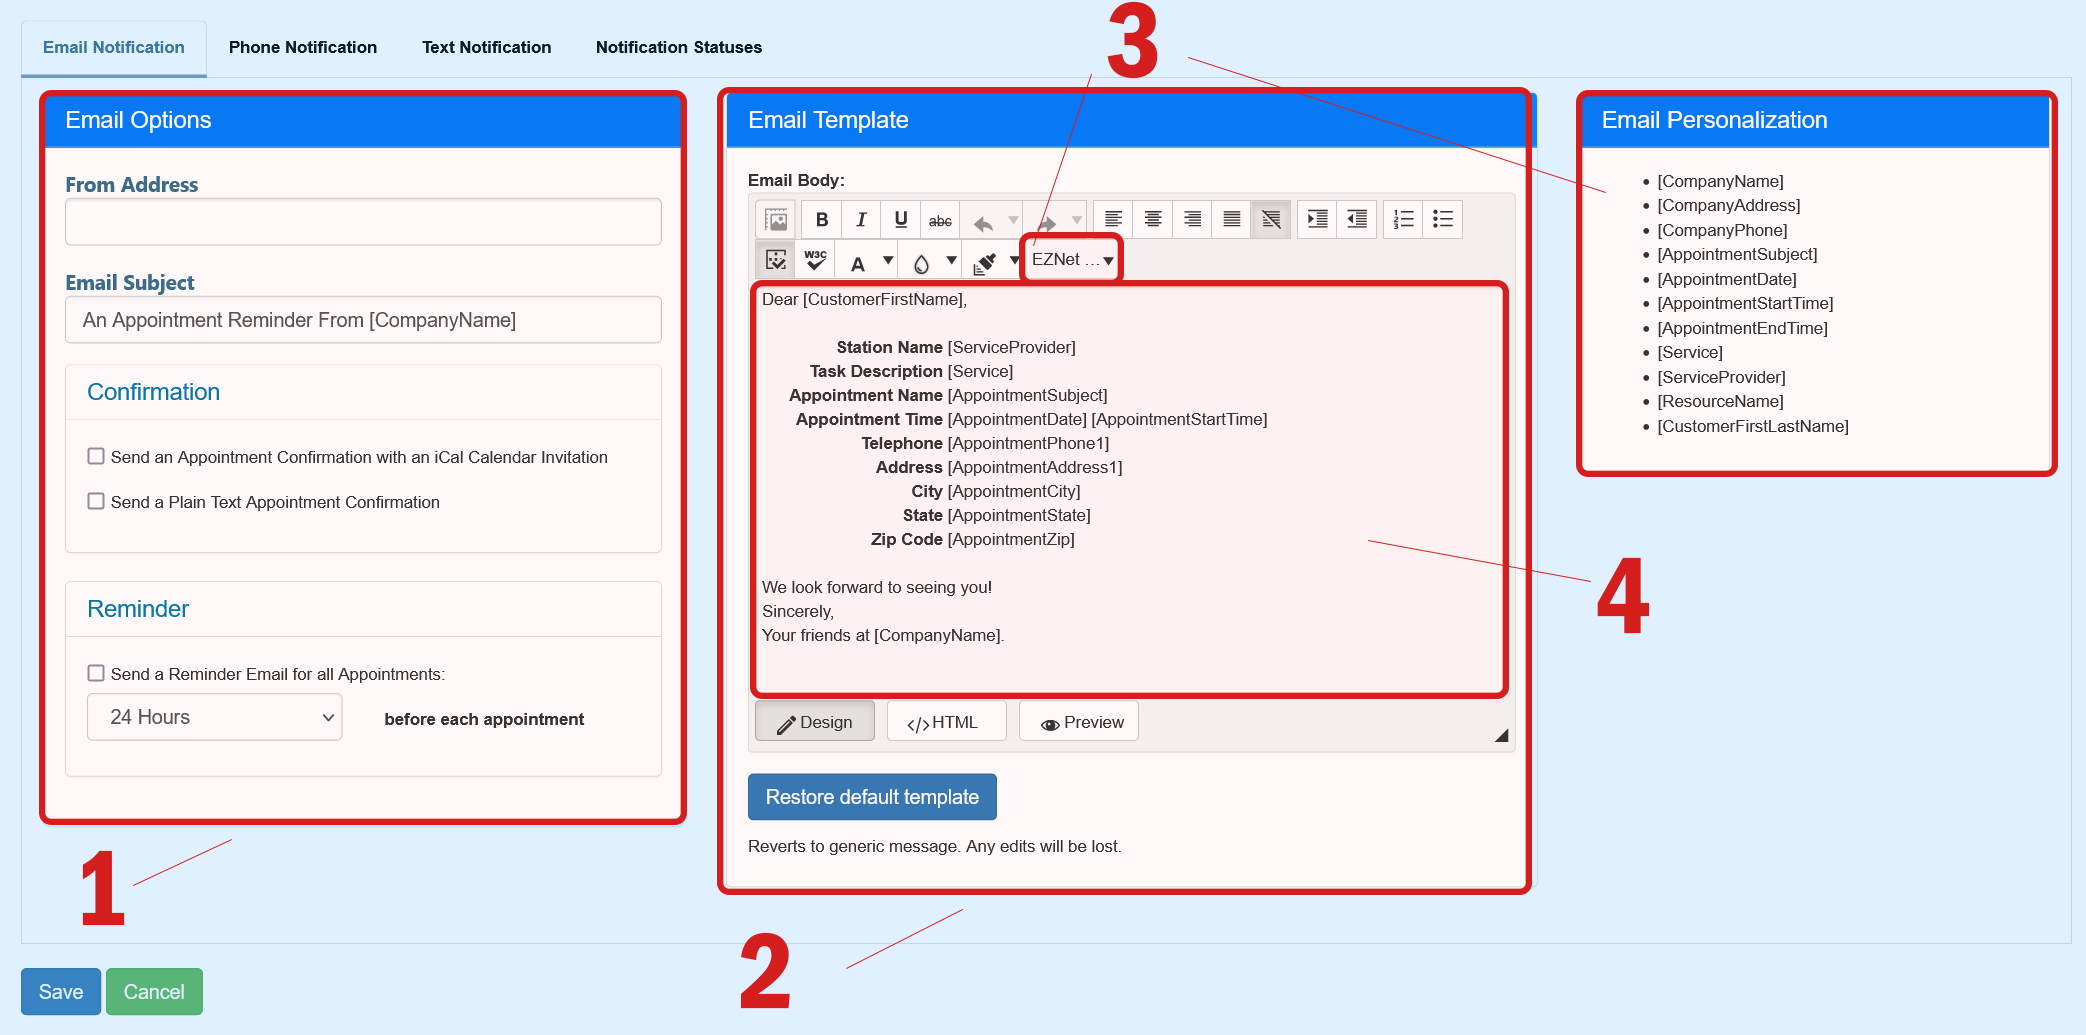Viewport: 2086px width, 1035px height.
Task: Enable reminder emails for all appointments
Action: tap(96, 673)
